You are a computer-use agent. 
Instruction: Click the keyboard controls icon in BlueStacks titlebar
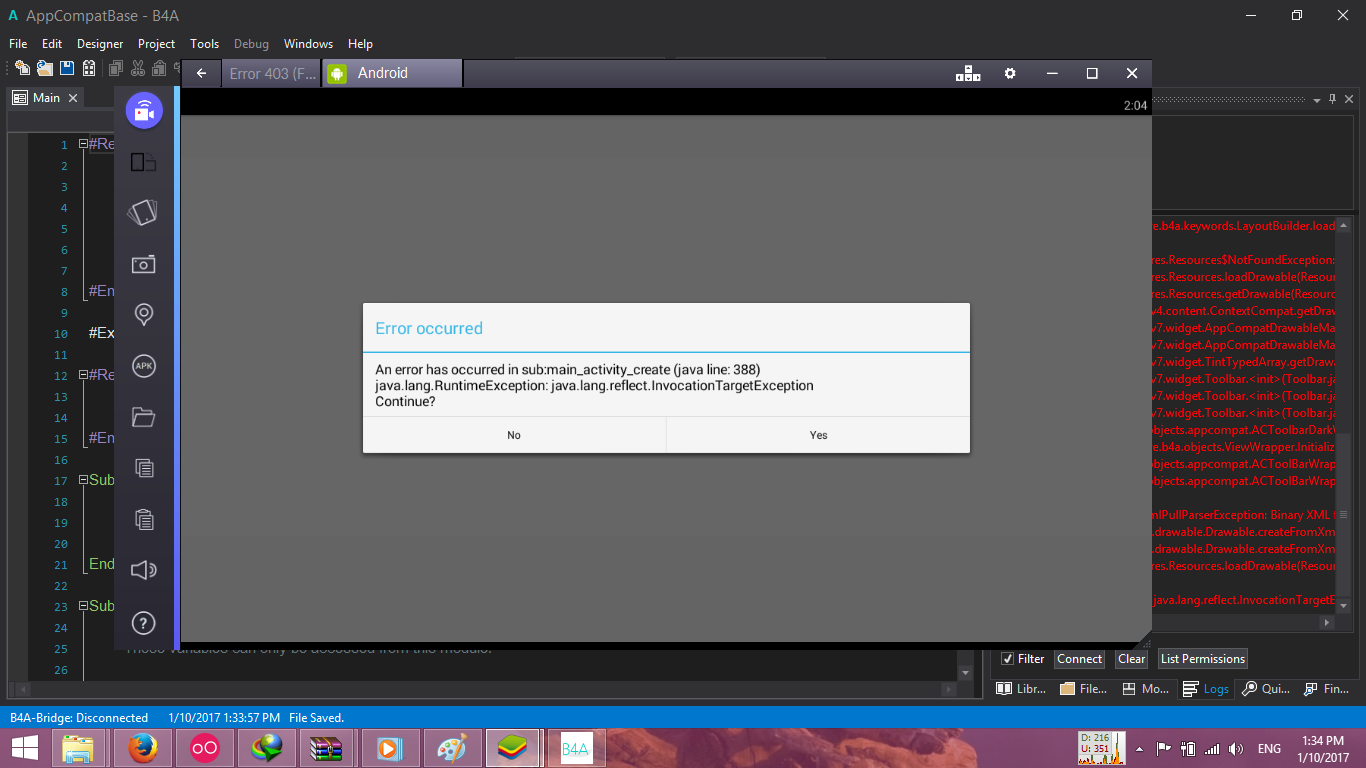click(967, 73)
